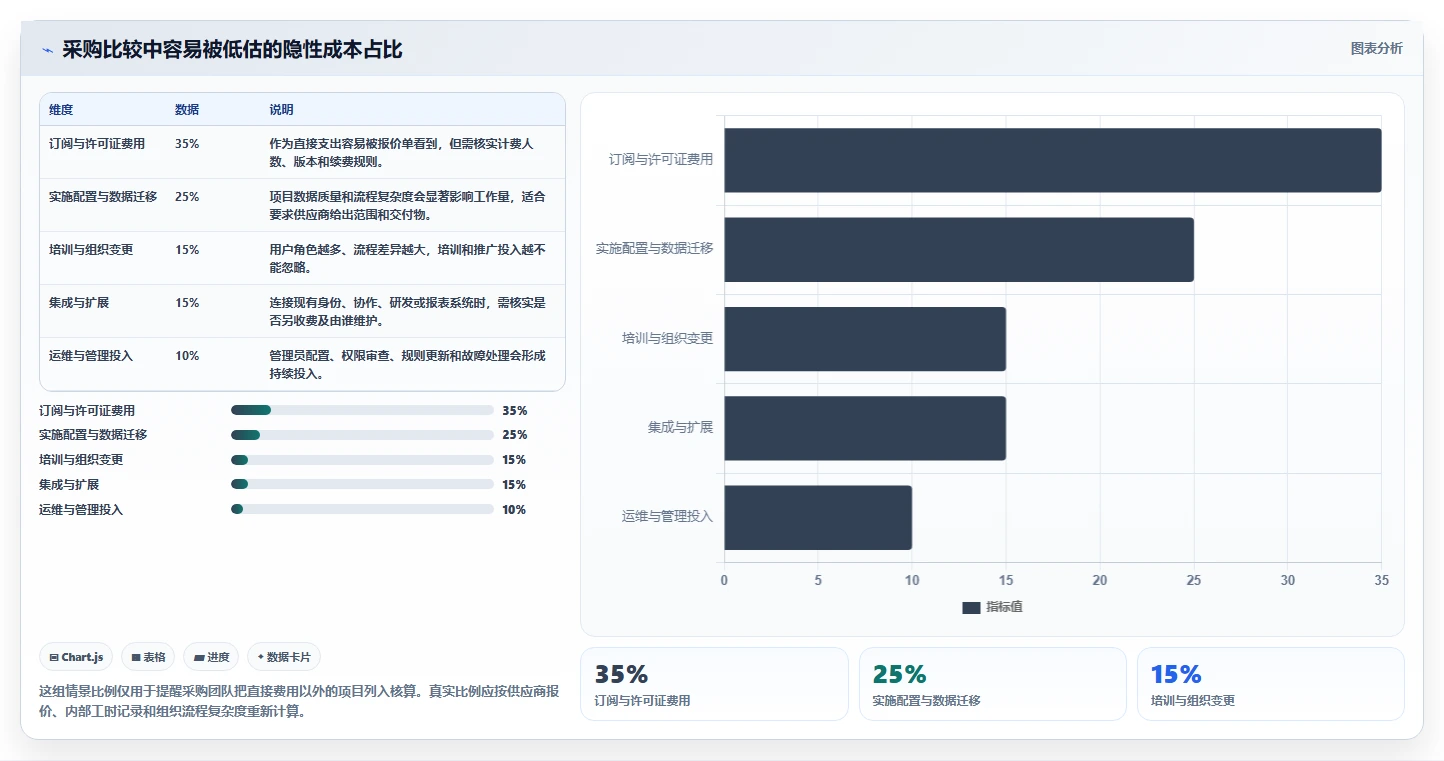The image size is (1444, 761).
Task: Click the progress bar for 培训与组织变更
Action: click(362, 460)
